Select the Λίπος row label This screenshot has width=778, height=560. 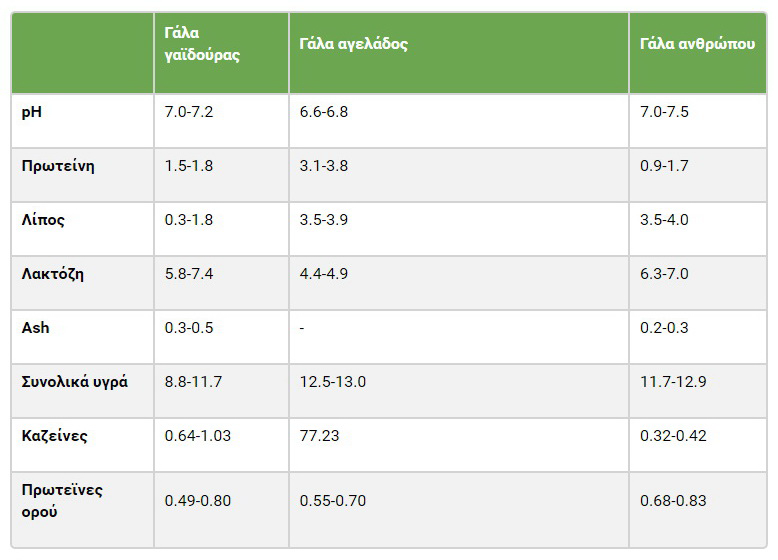click(x=43, y=220)
